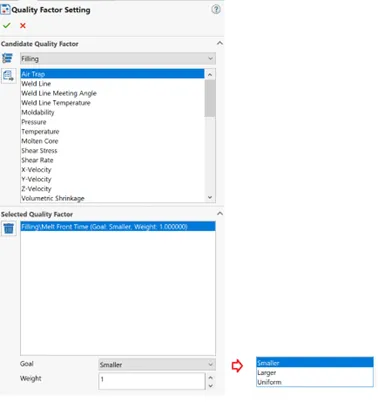Select Weld Line in candidate list
The image size is (378, 402).
pyautogui.click(x=112, y=84)
